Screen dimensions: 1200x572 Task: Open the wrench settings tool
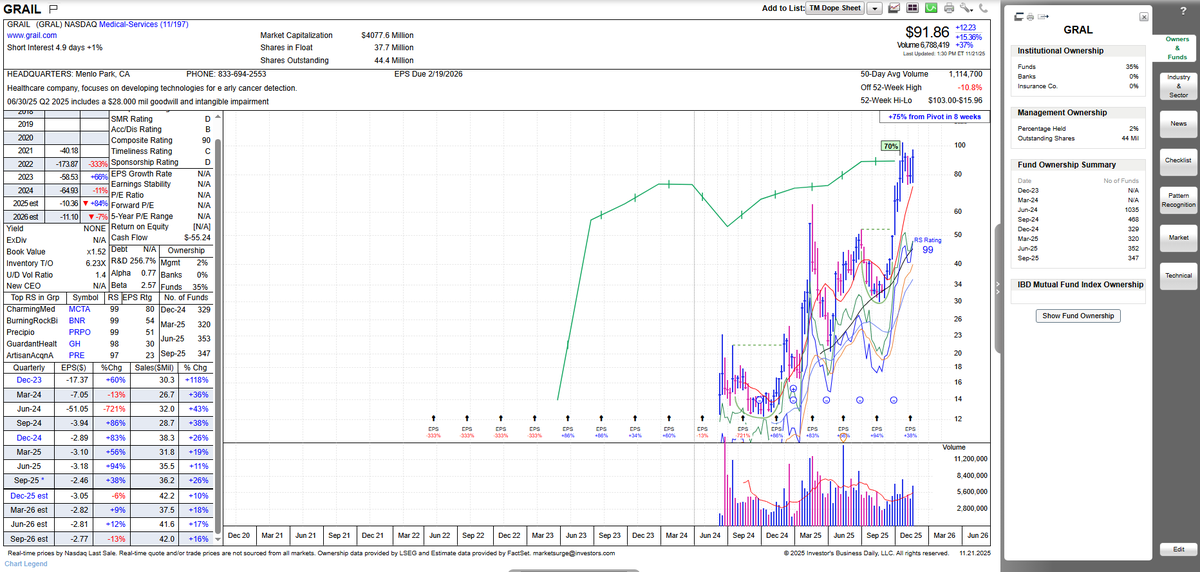[x=966, y=8]
